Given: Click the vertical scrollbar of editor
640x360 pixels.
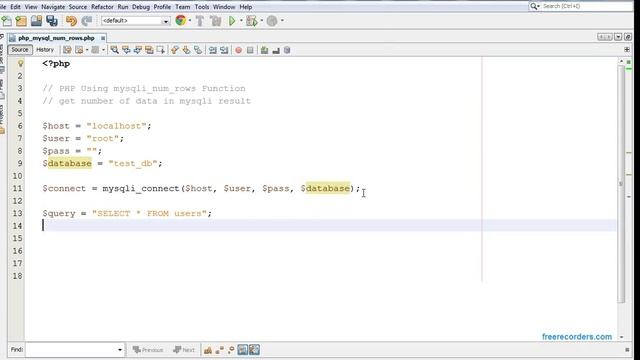Looking at the screenshot, I should 621,184.
